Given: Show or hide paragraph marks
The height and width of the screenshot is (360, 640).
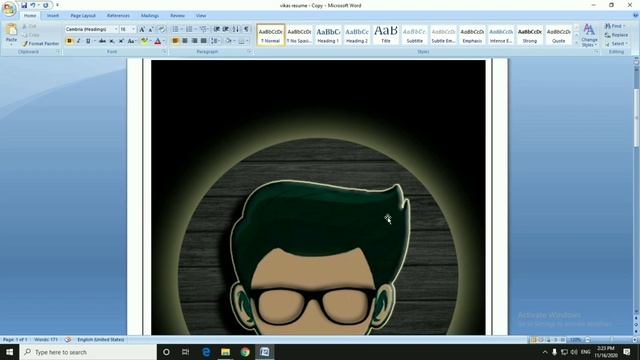Looking at the screenshot, I should click(246, 29).
